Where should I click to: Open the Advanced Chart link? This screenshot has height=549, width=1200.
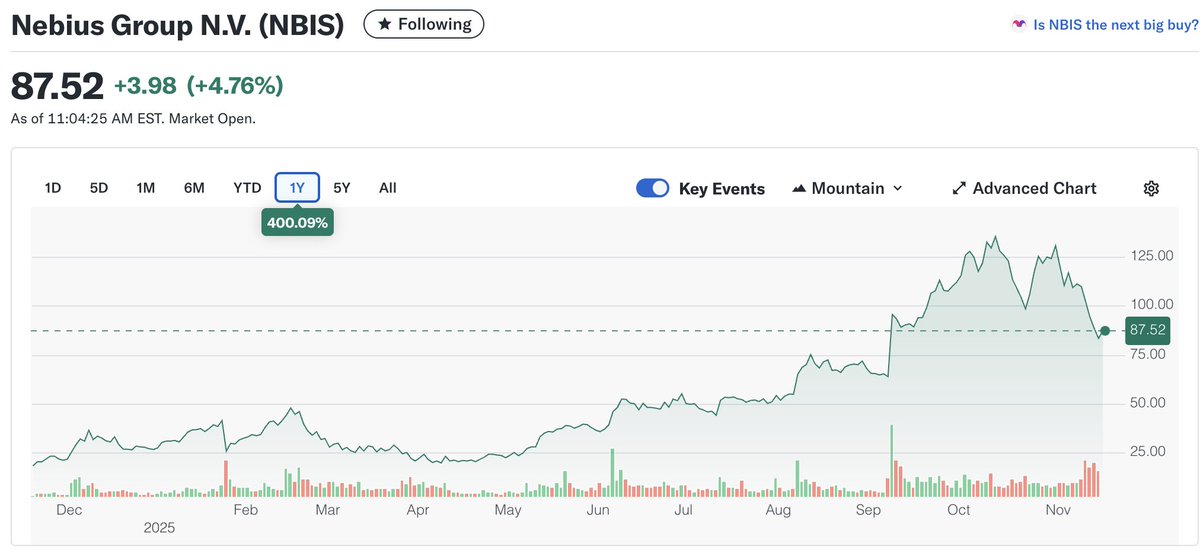point(1024,188)
